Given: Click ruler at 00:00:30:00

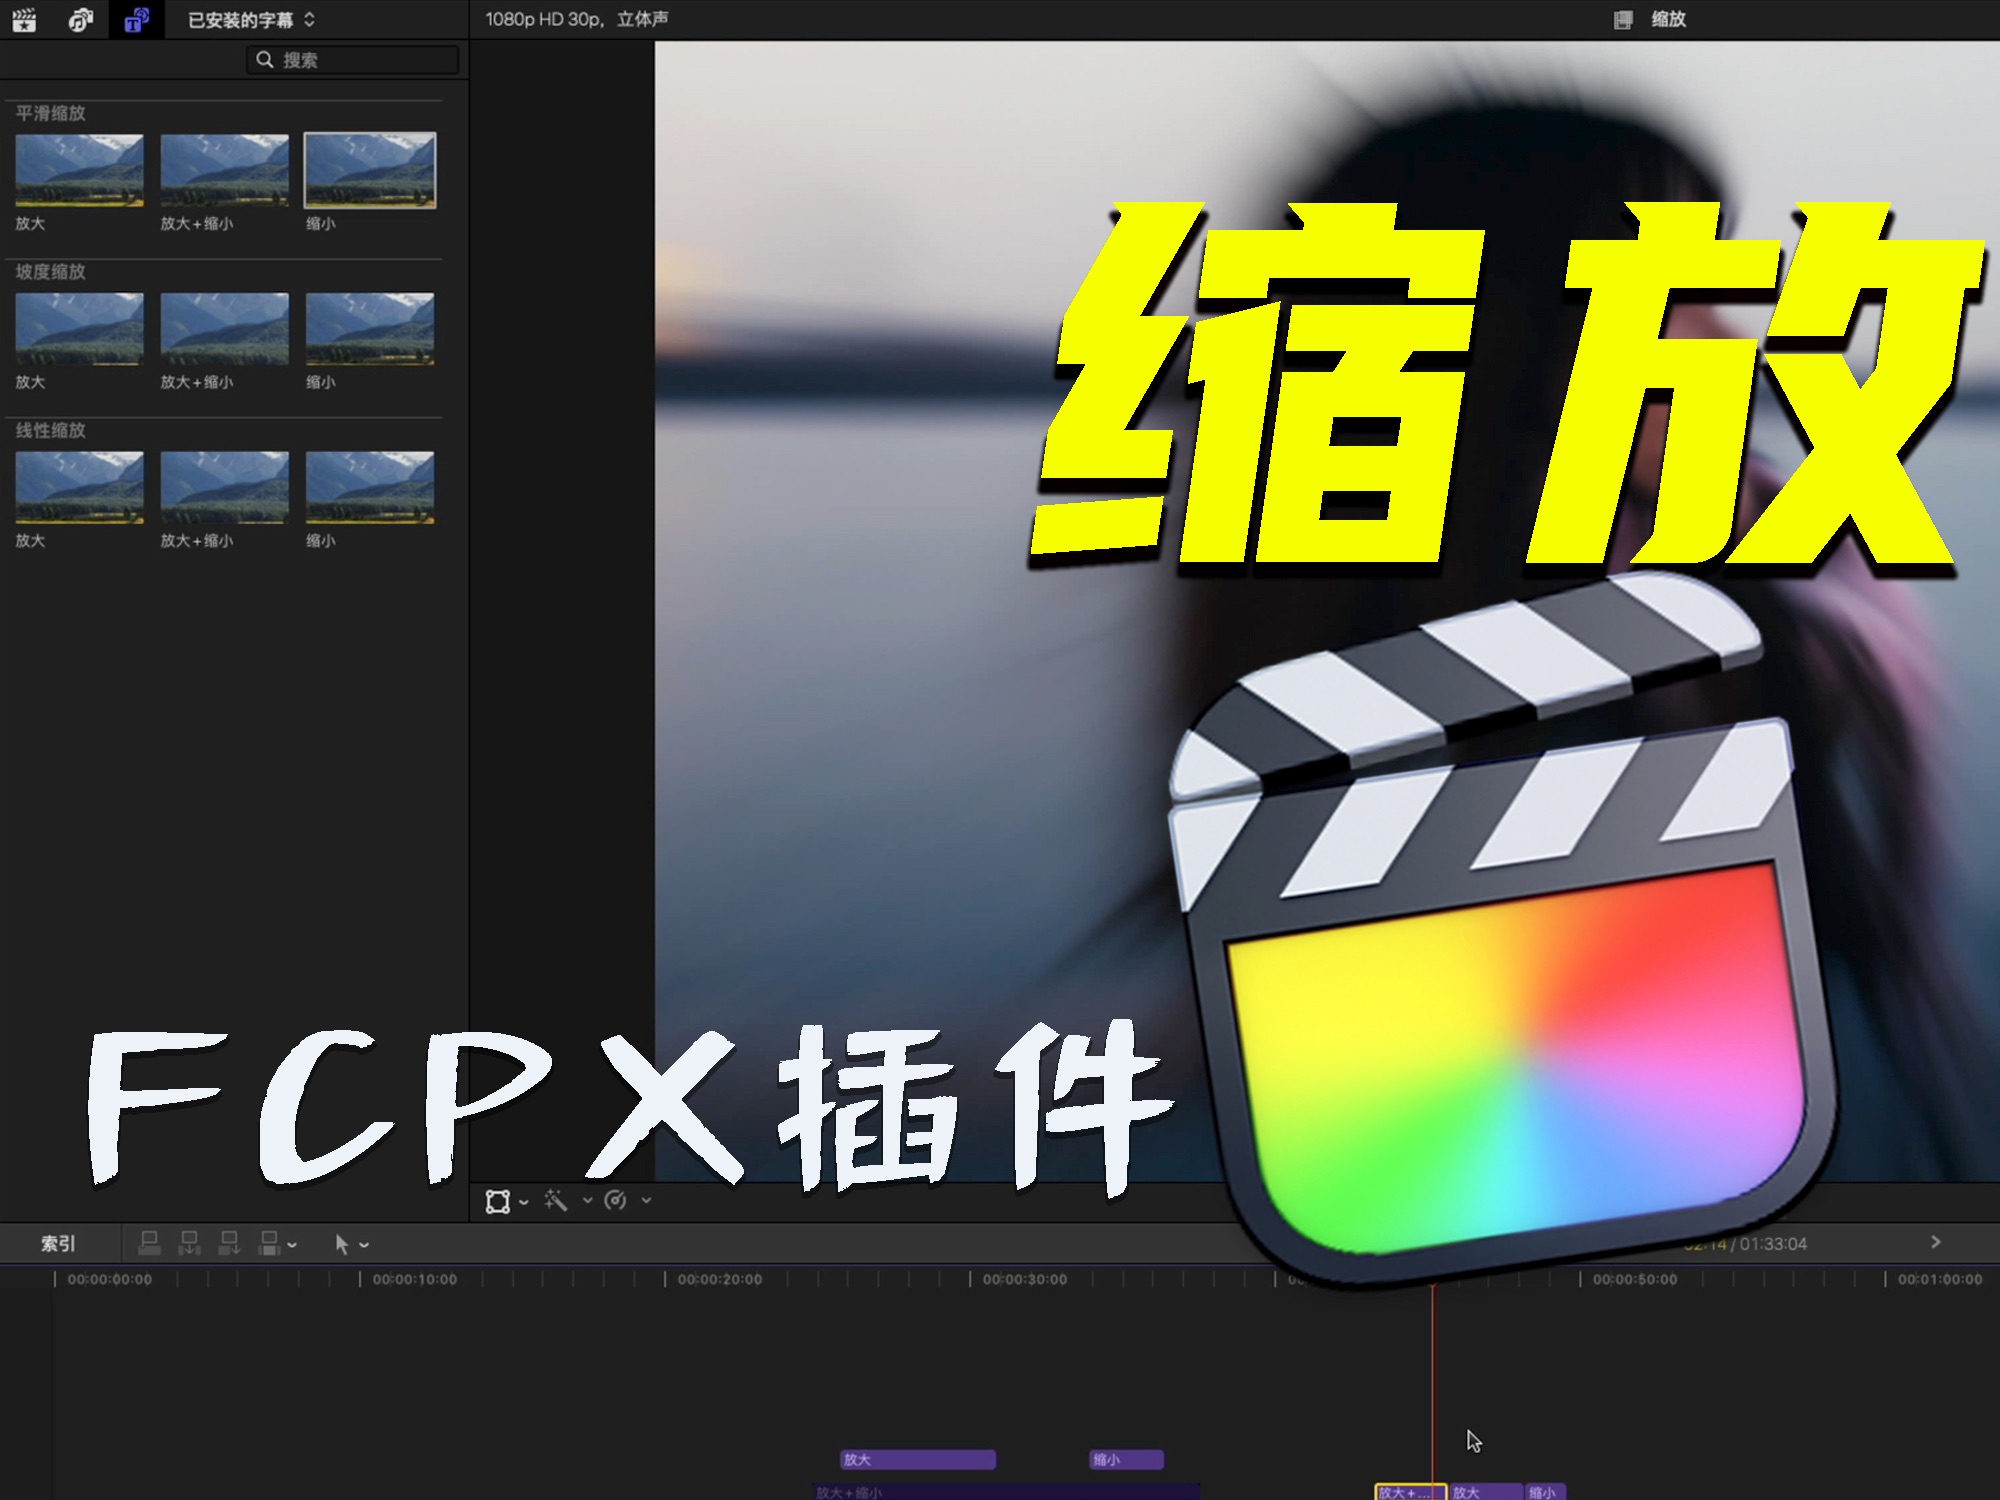Looking at the screenshot, I should click(1025, 1280).
